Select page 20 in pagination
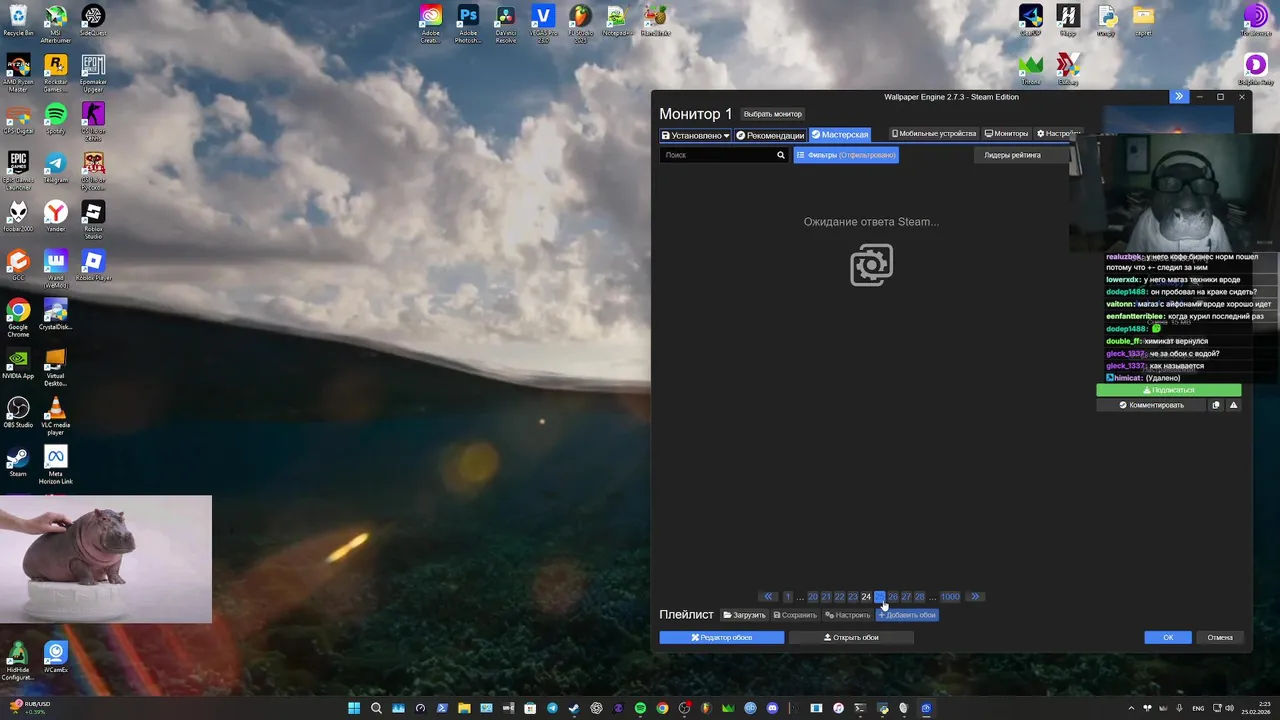 click(x=813, y=597)
